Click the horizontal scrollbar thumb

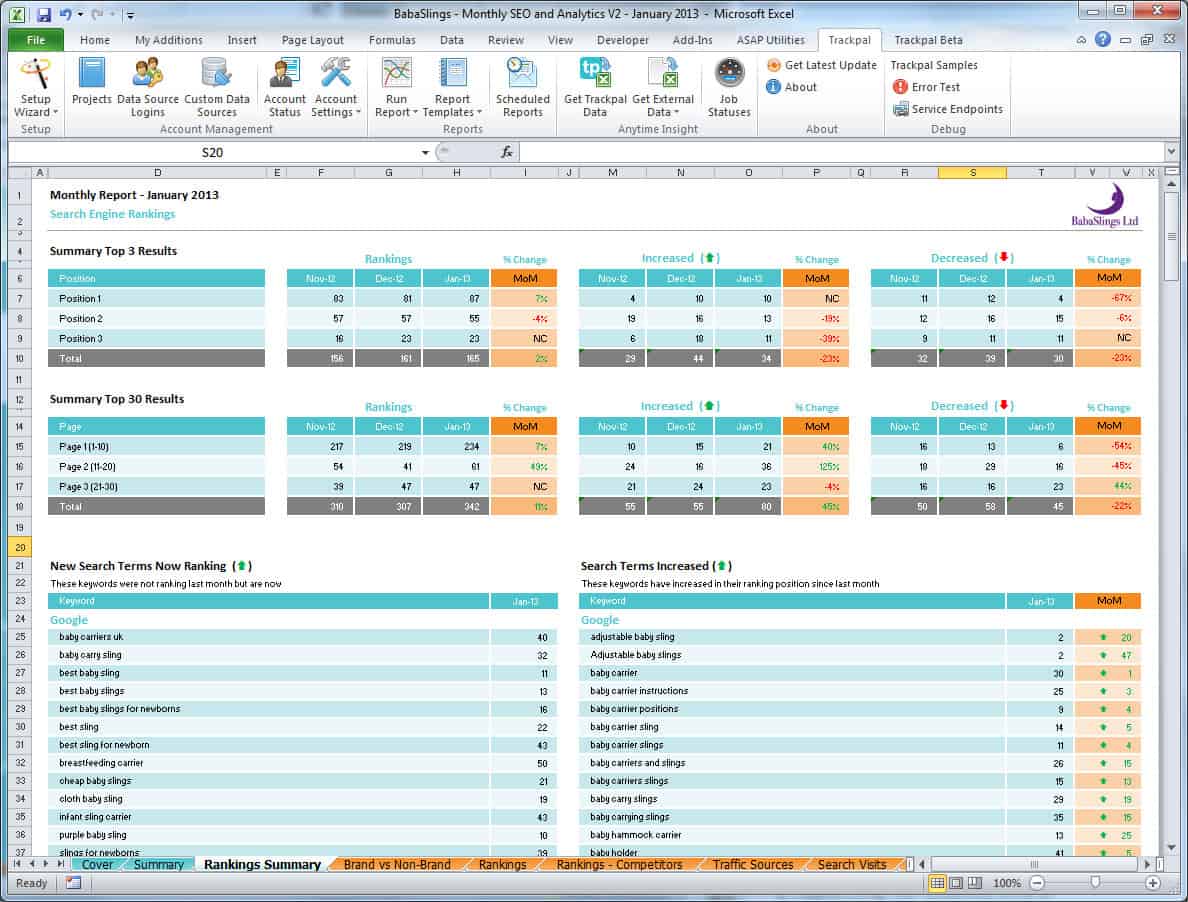(x=1034, y=864)
